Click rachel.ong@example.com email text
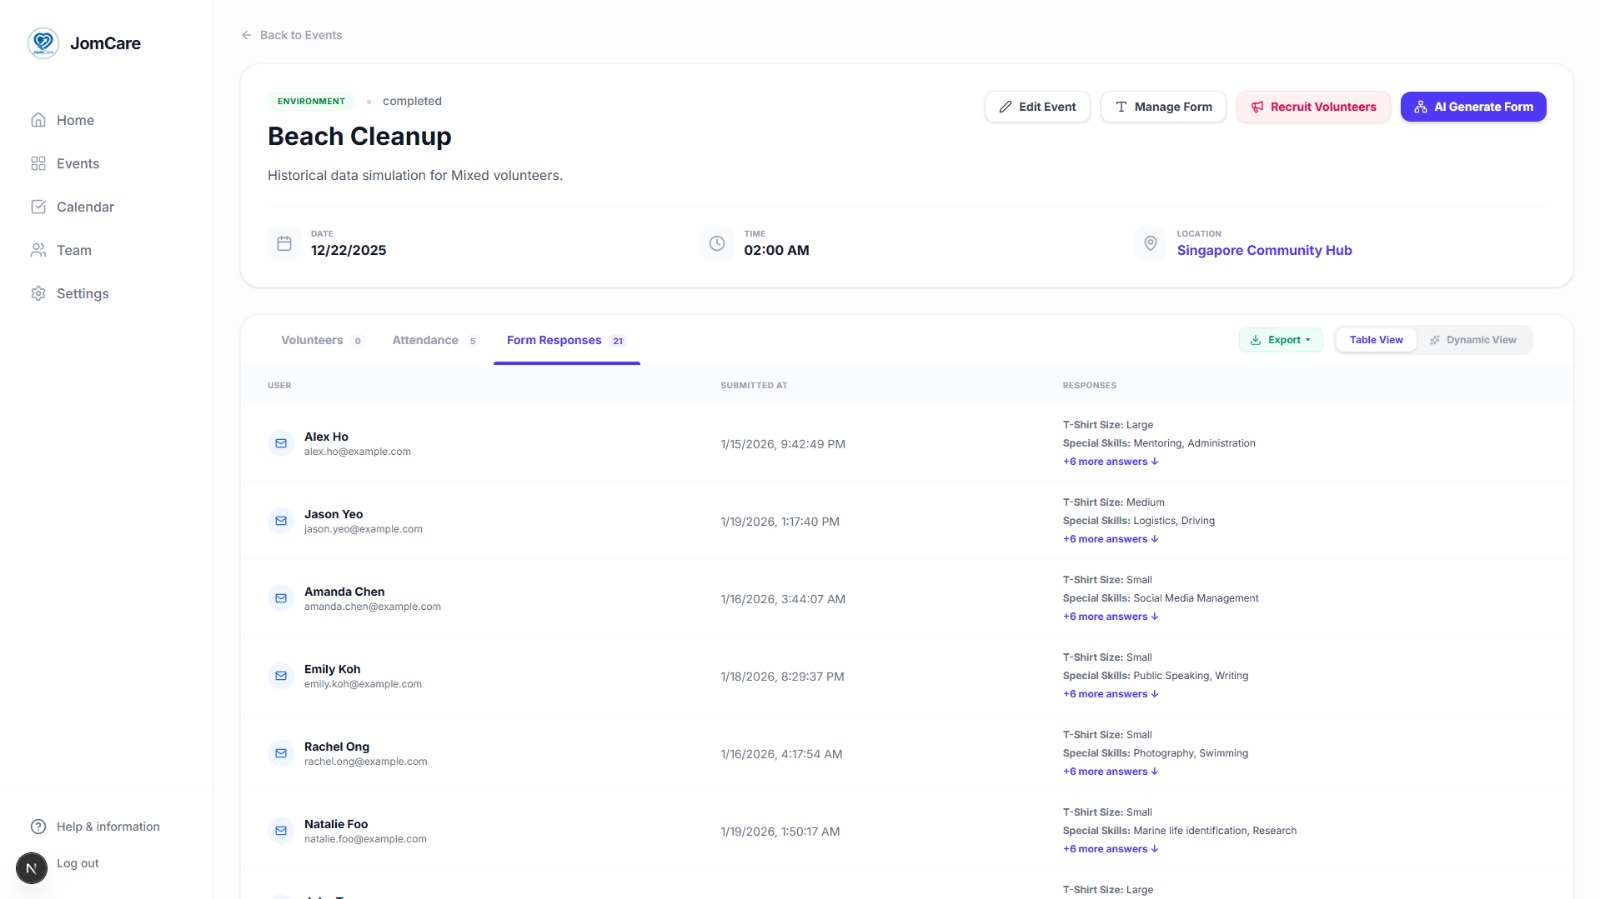The image size is (1600, 899). [365, 762]
